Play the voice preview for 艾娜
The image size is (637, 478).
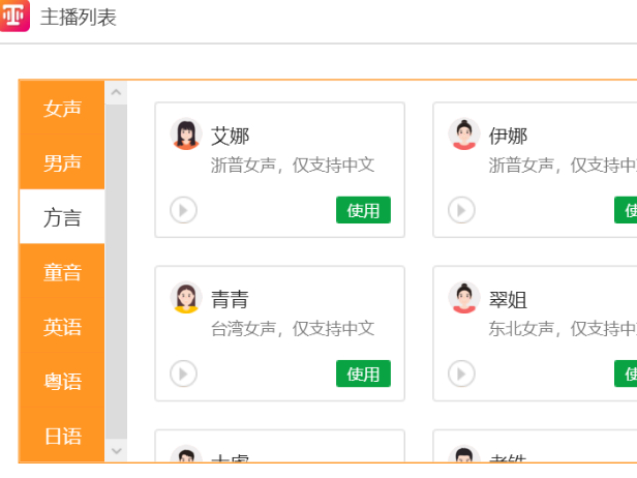183,210
